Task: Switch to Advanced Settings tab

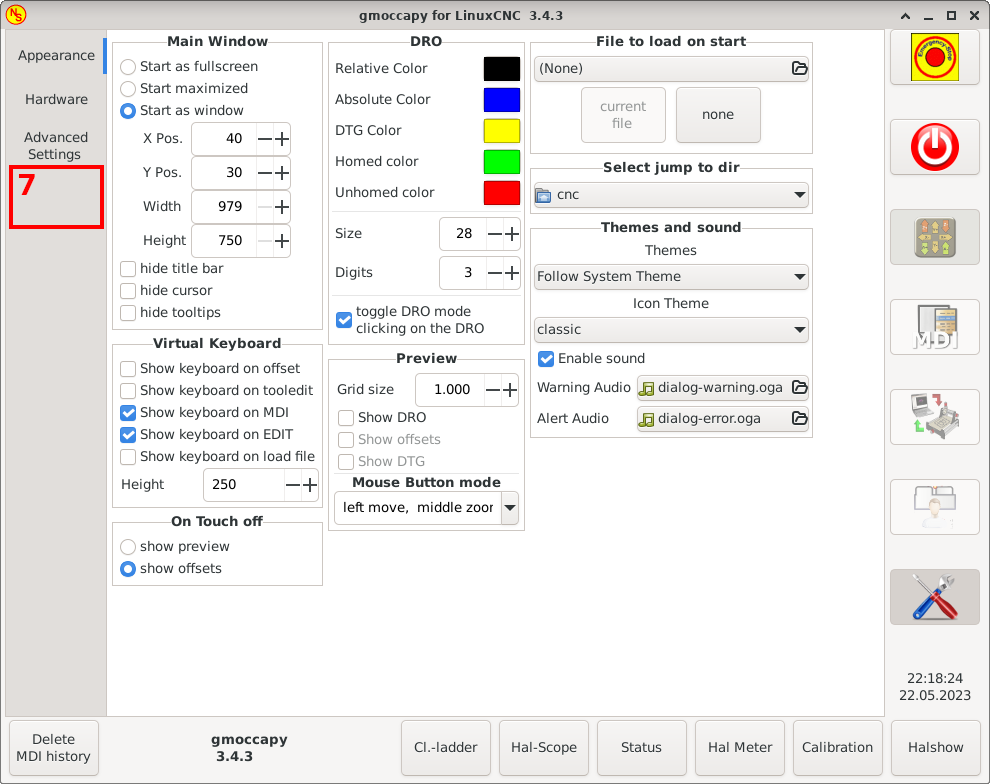Action: [x=56, y=146]
